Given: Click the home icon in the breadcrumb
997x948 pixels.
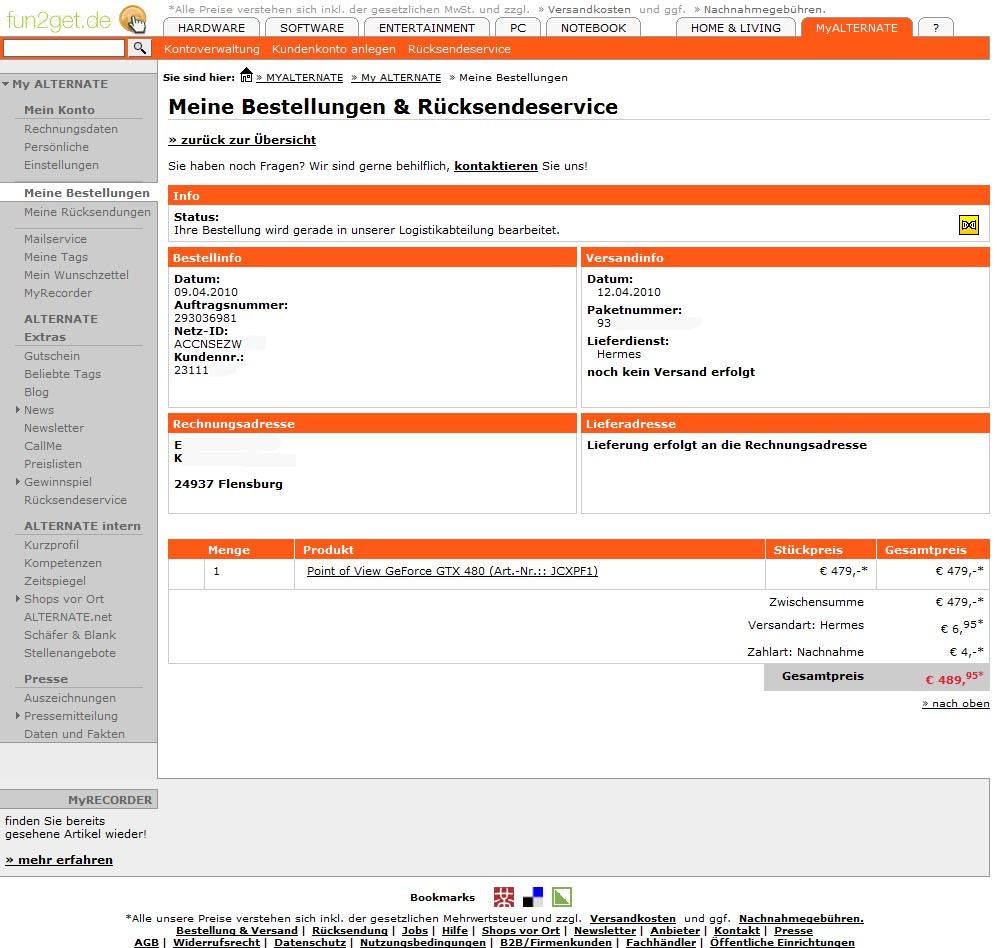Looking at the screenshot, I should (246, 75).
